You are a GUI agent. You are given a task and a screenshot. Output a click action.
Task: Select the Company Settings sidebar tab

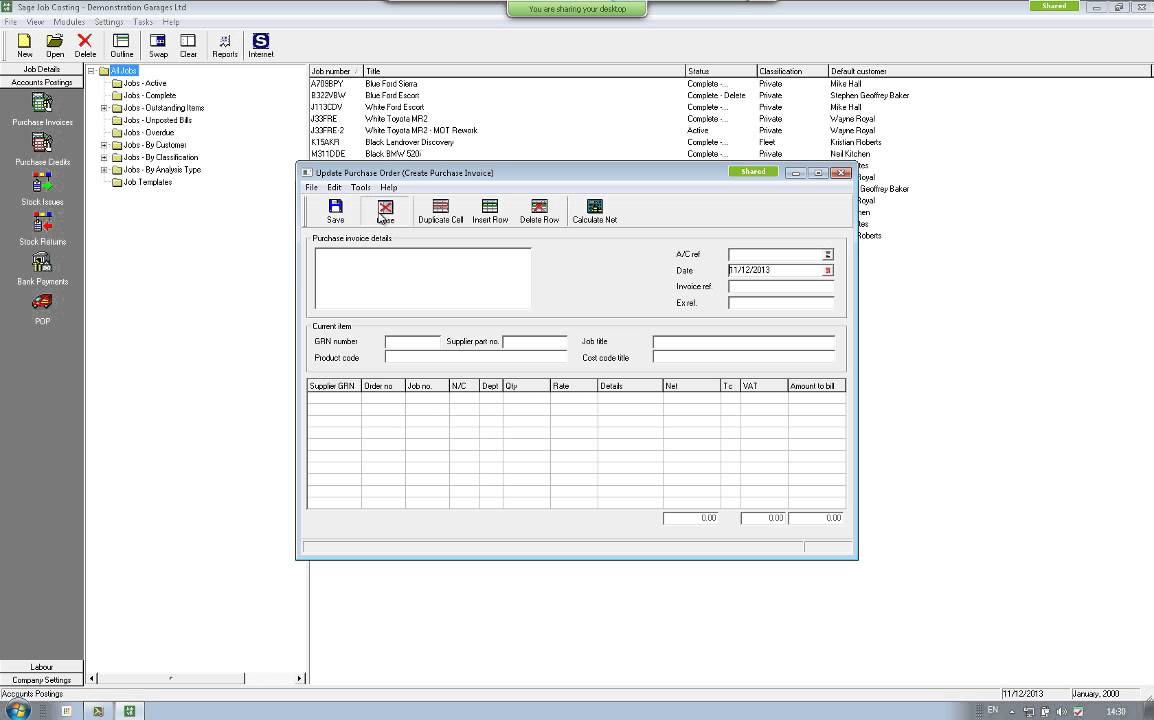(42, 680)
